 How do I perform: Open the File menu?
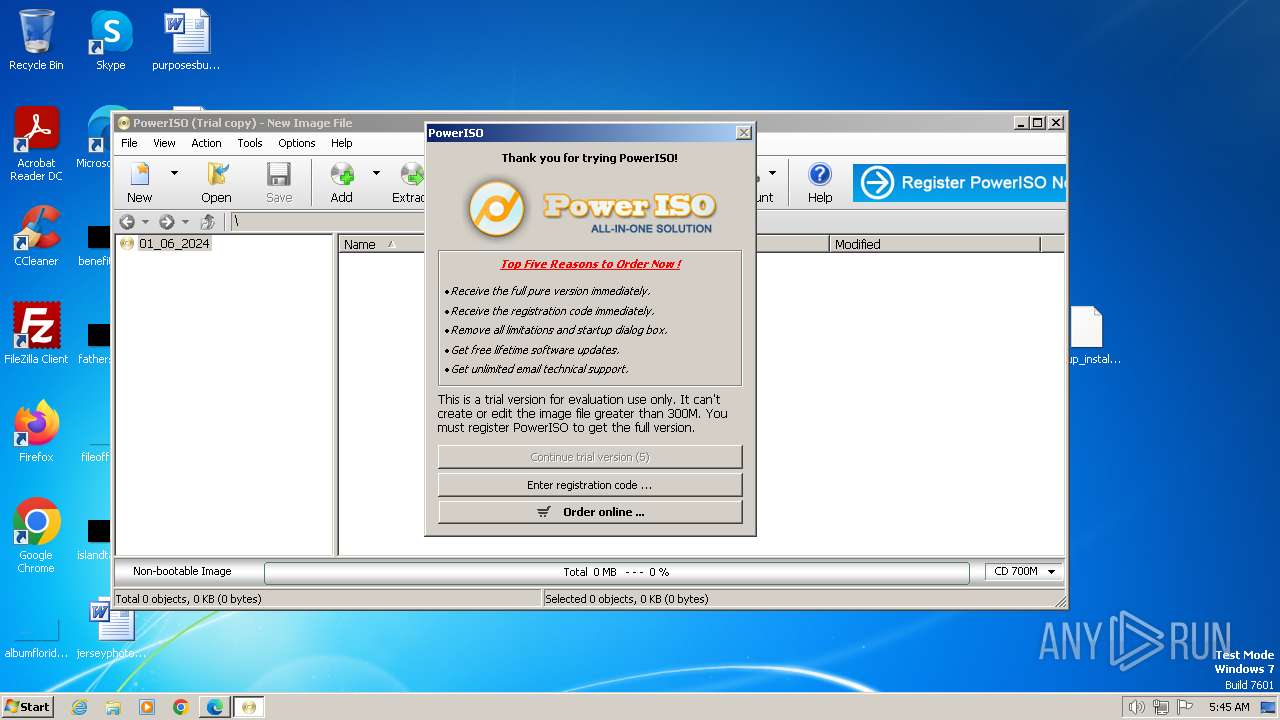130,143
